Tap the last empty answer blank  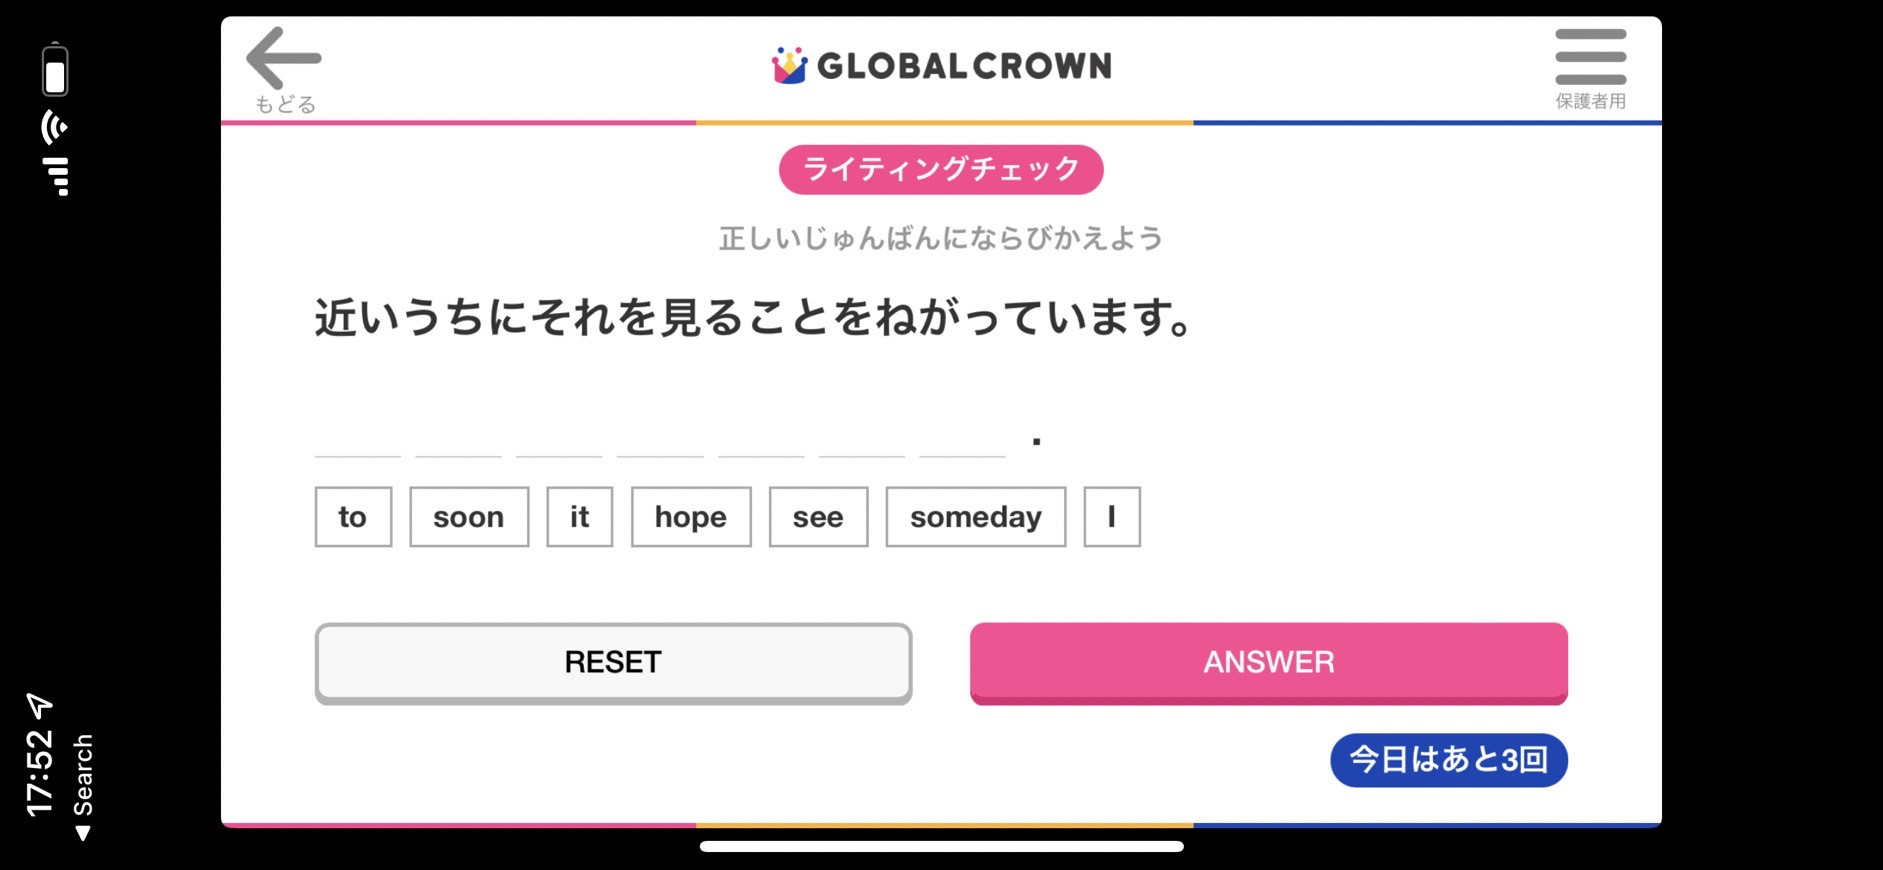pos(962,438)
